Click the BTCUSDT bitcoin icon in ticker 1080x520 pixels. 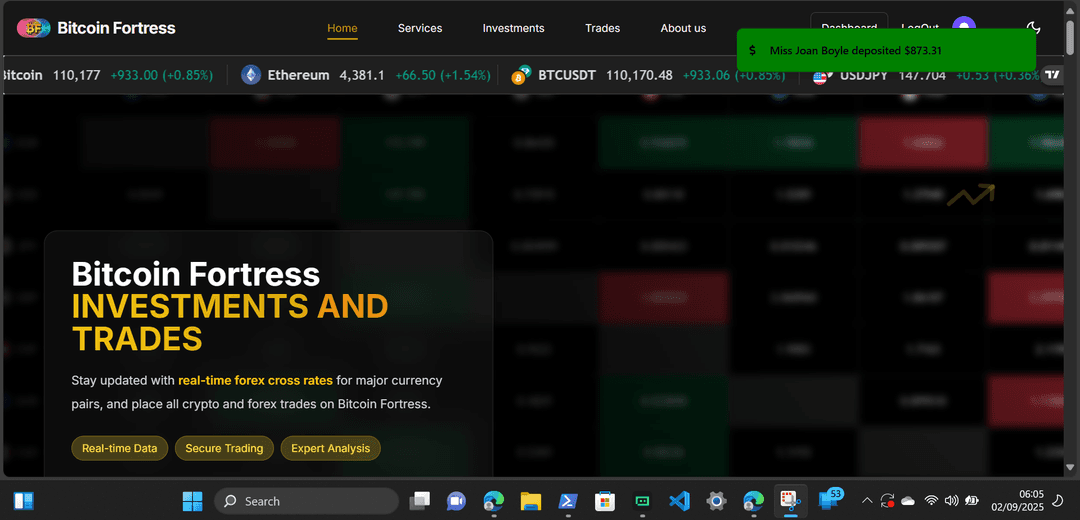(521, 75)
